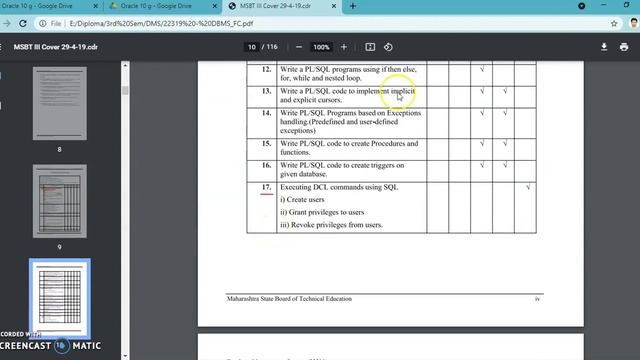Print the PDF document
Viewport: 640px width, 360px height.
coord(624,47)
